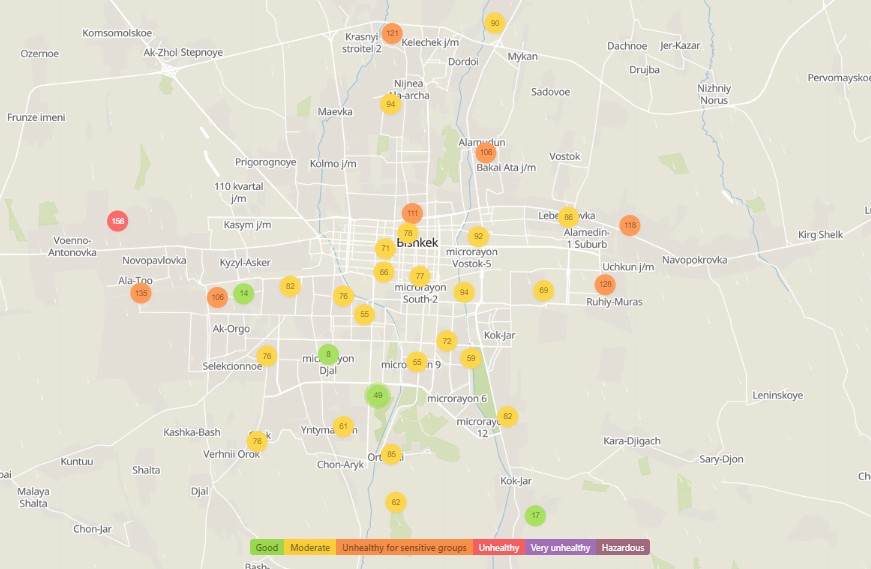Select the purple Very unhealthy legend item
Screen dimensions: 871x569
coord(560,548)
